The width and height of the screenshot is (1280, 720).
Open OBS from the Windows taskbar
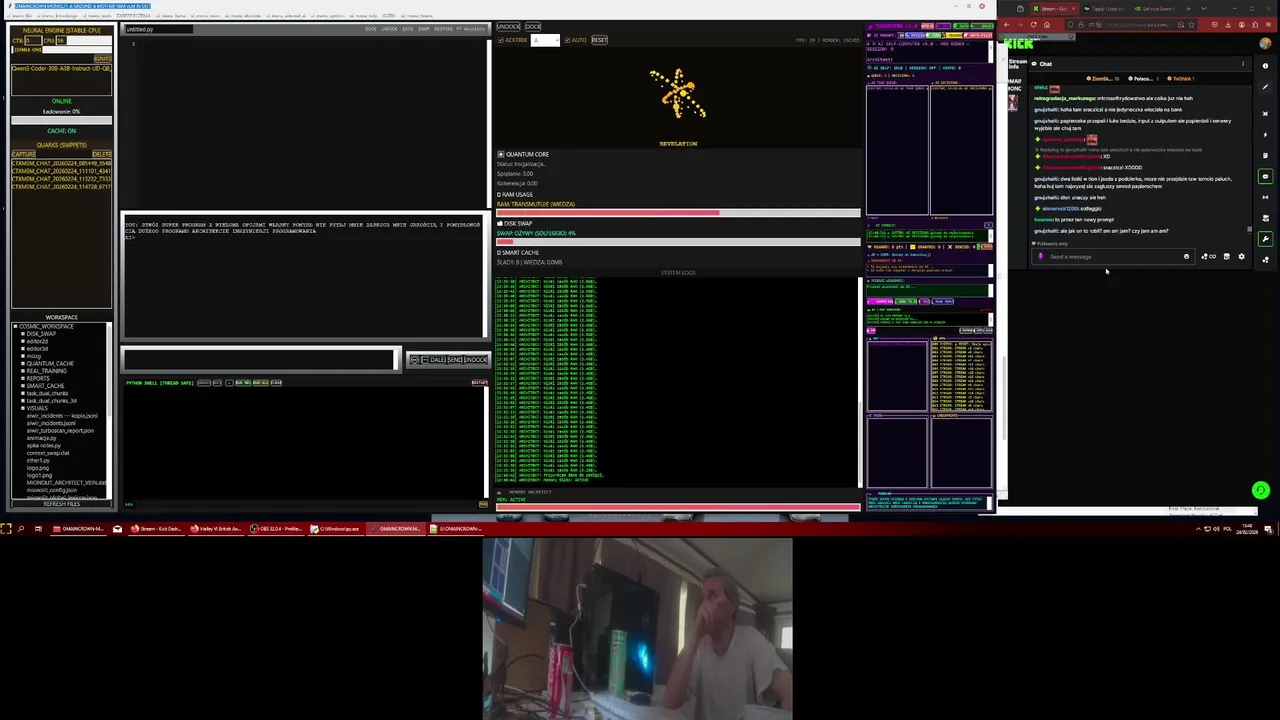(x=277, y=528)
